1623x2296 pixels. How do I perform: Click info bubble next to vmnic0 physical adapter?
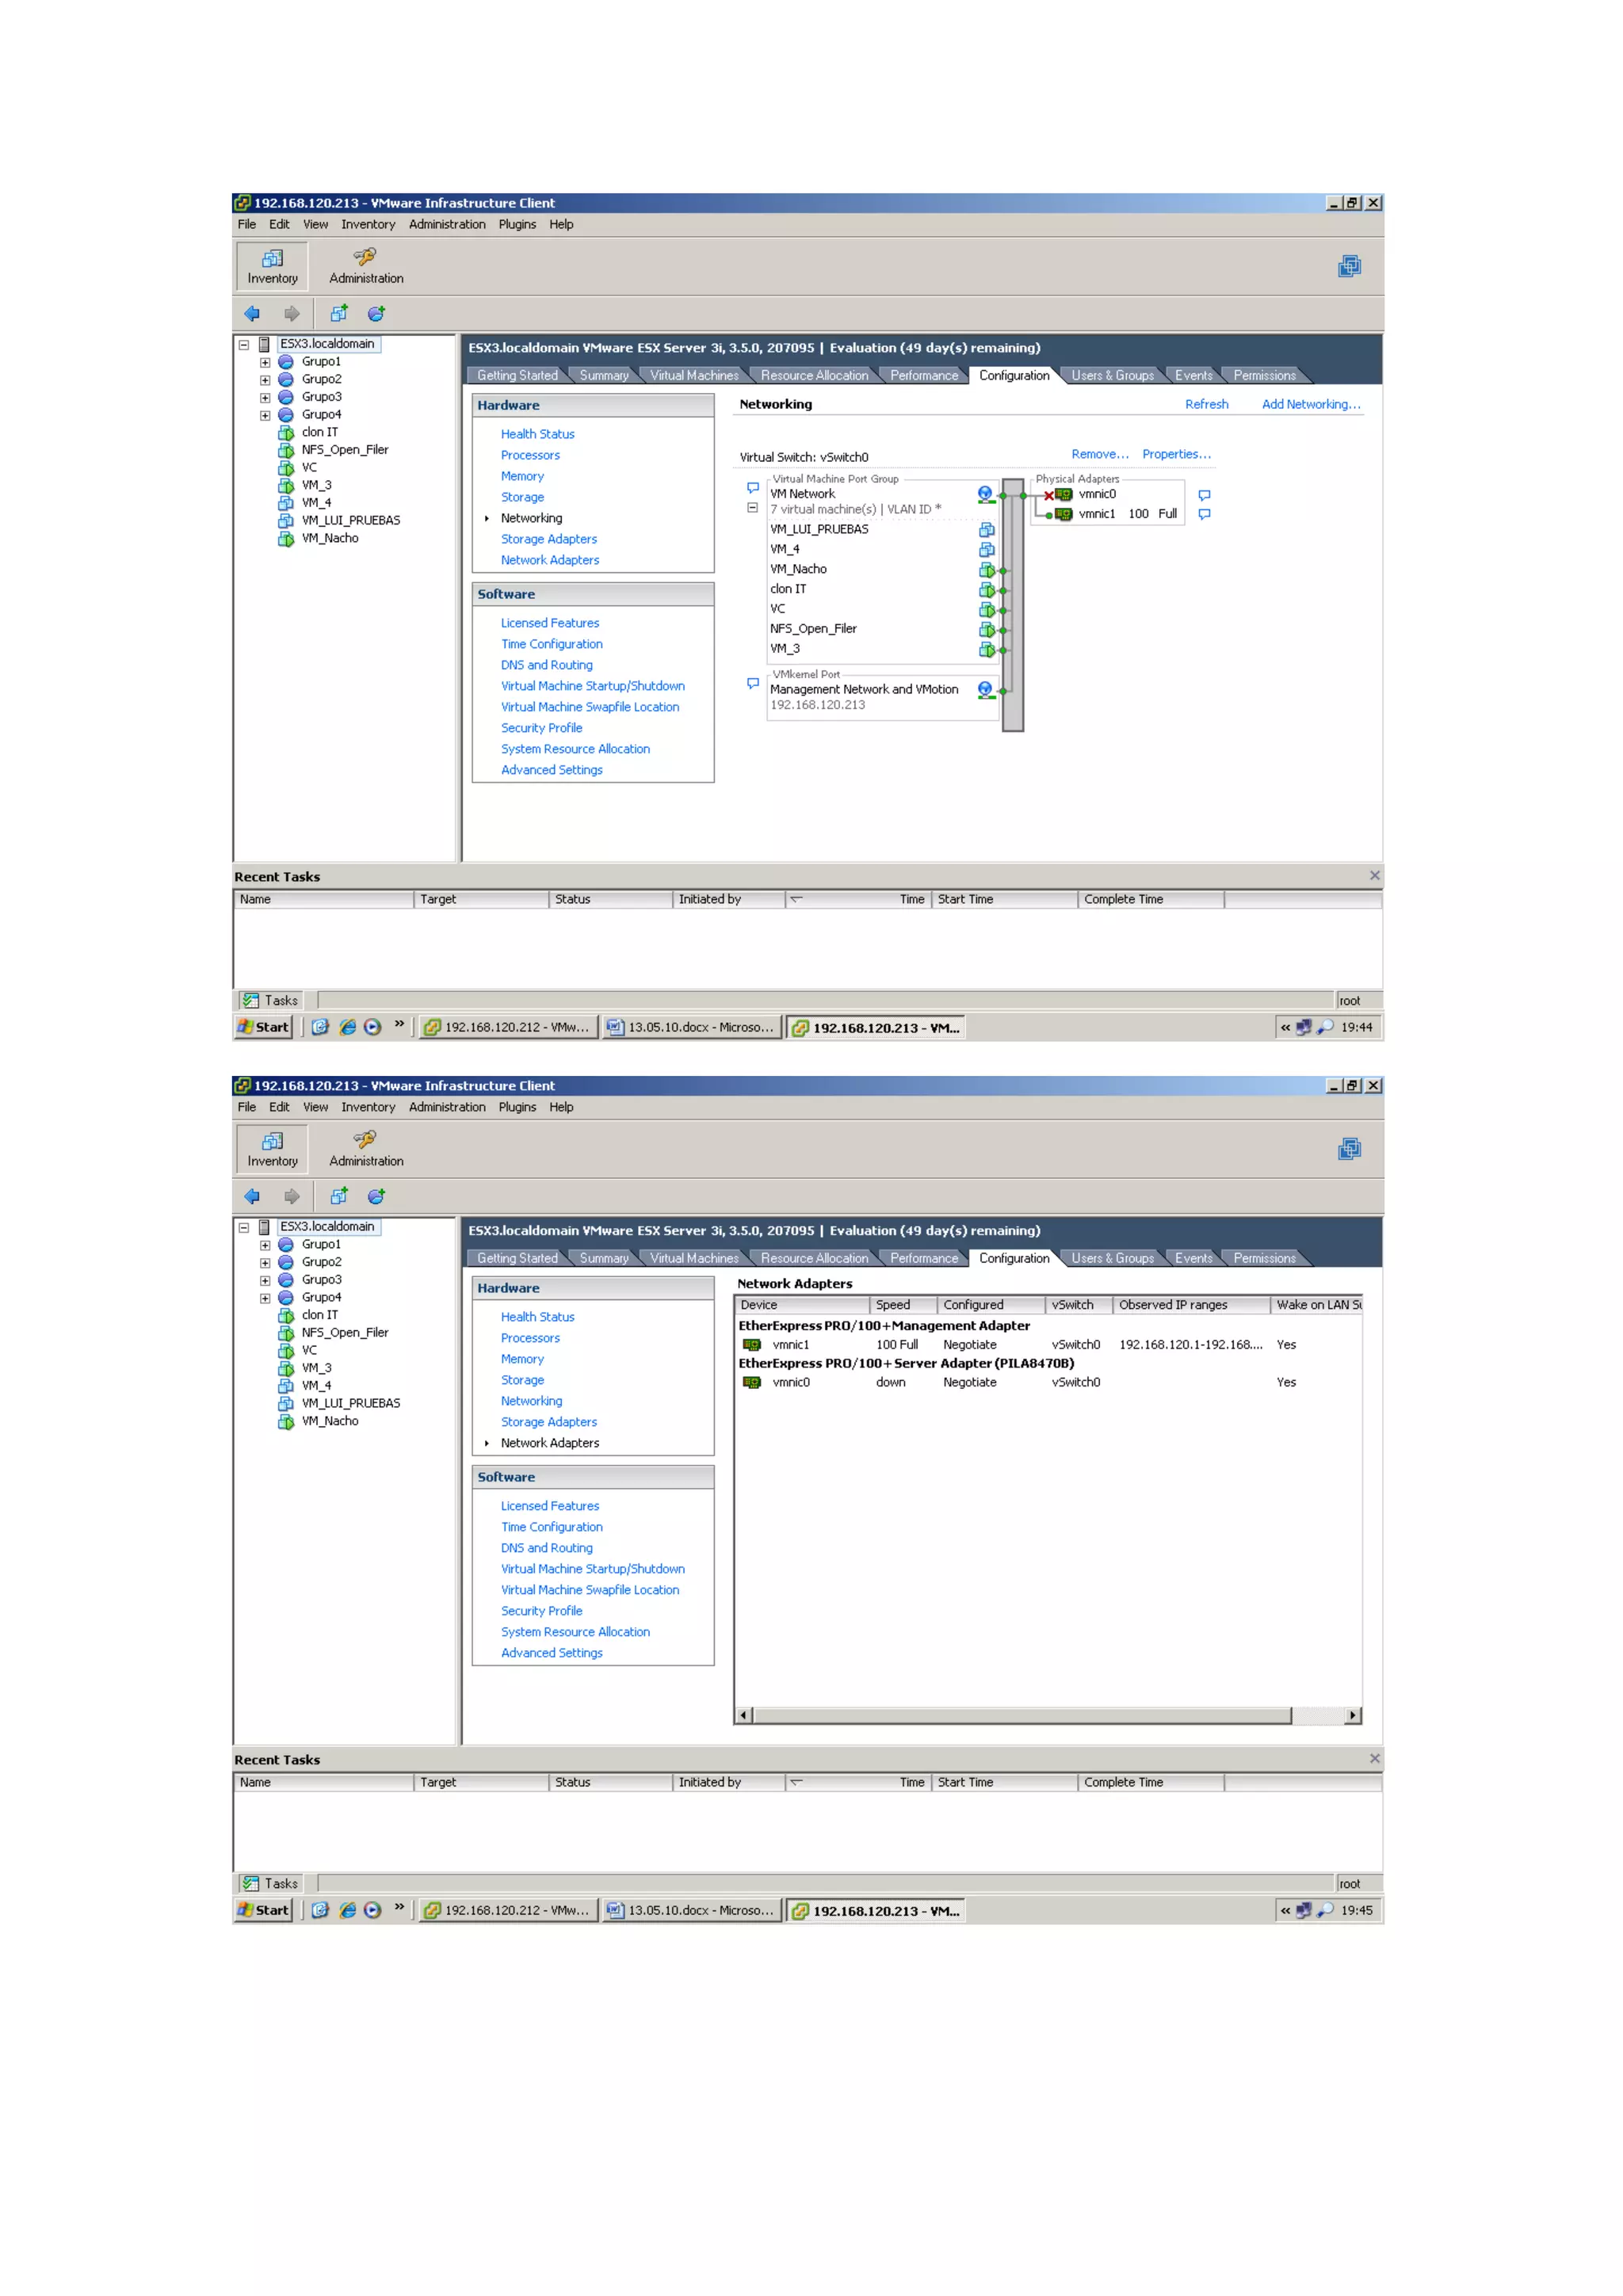pos(1204,495)
